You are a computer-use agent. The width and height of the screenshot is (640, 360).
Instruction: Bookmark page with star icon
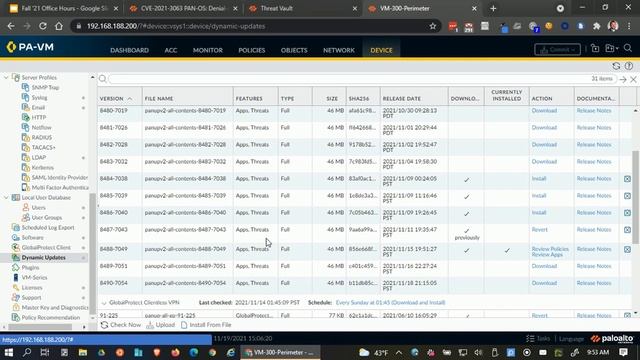[x=433, y=26]
